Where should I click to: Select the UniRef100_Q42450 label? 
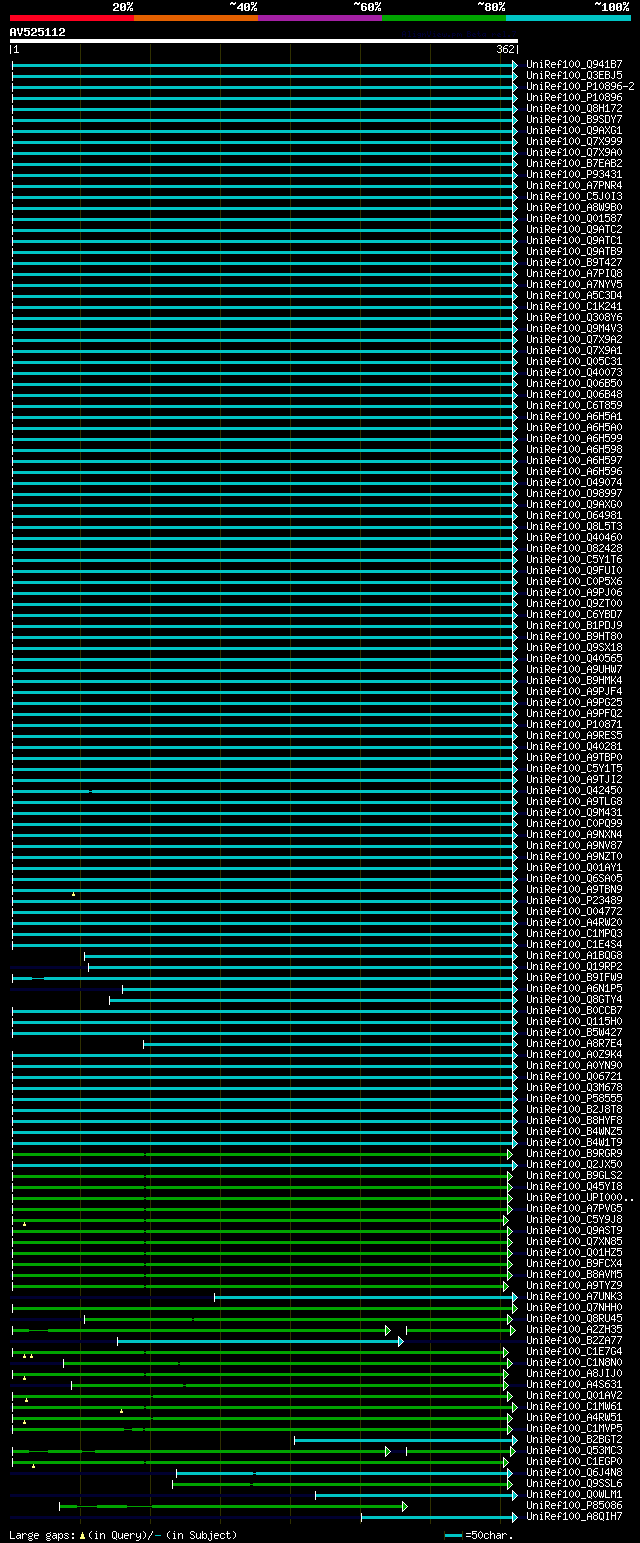tap(574, 791)
